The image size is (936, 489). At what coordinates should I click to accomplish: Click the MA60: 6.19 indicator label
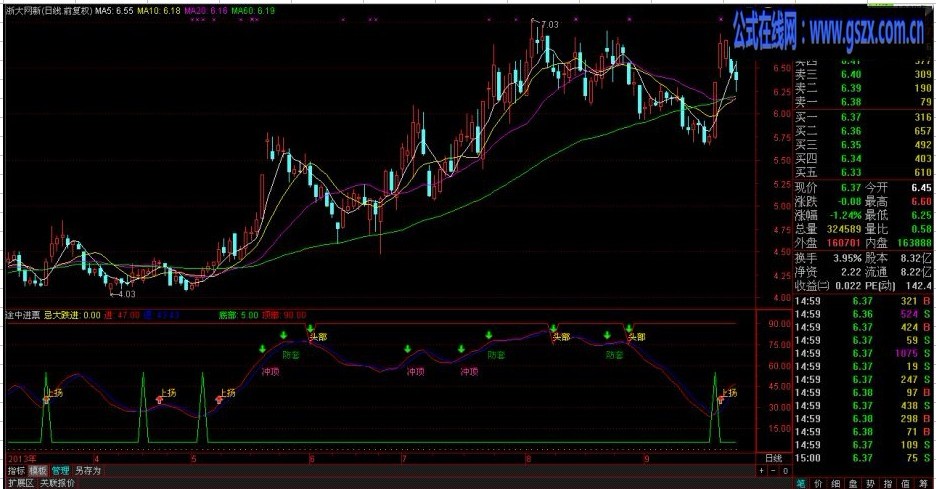click(253, 11)
